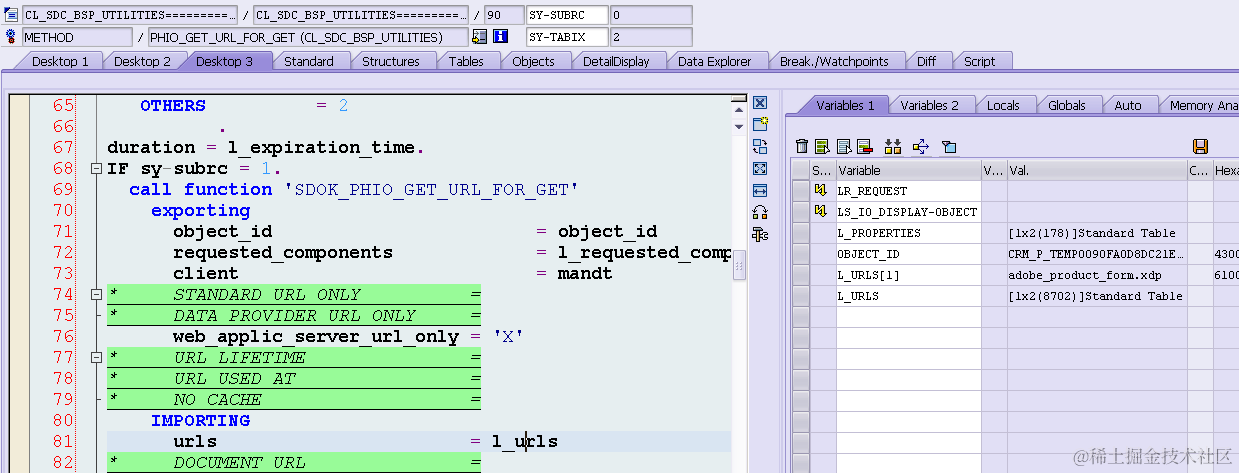Open the Objects tab

(x=533, y=61)
